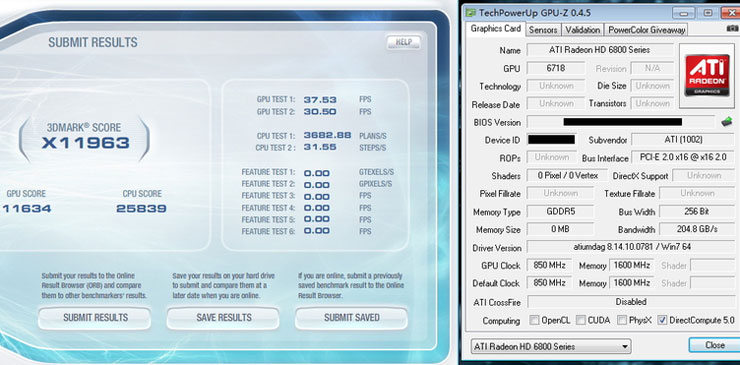Viewport: 740px width, 365px height.
Task: Click the ATI Radeon logo image
Action: (706, 76)
